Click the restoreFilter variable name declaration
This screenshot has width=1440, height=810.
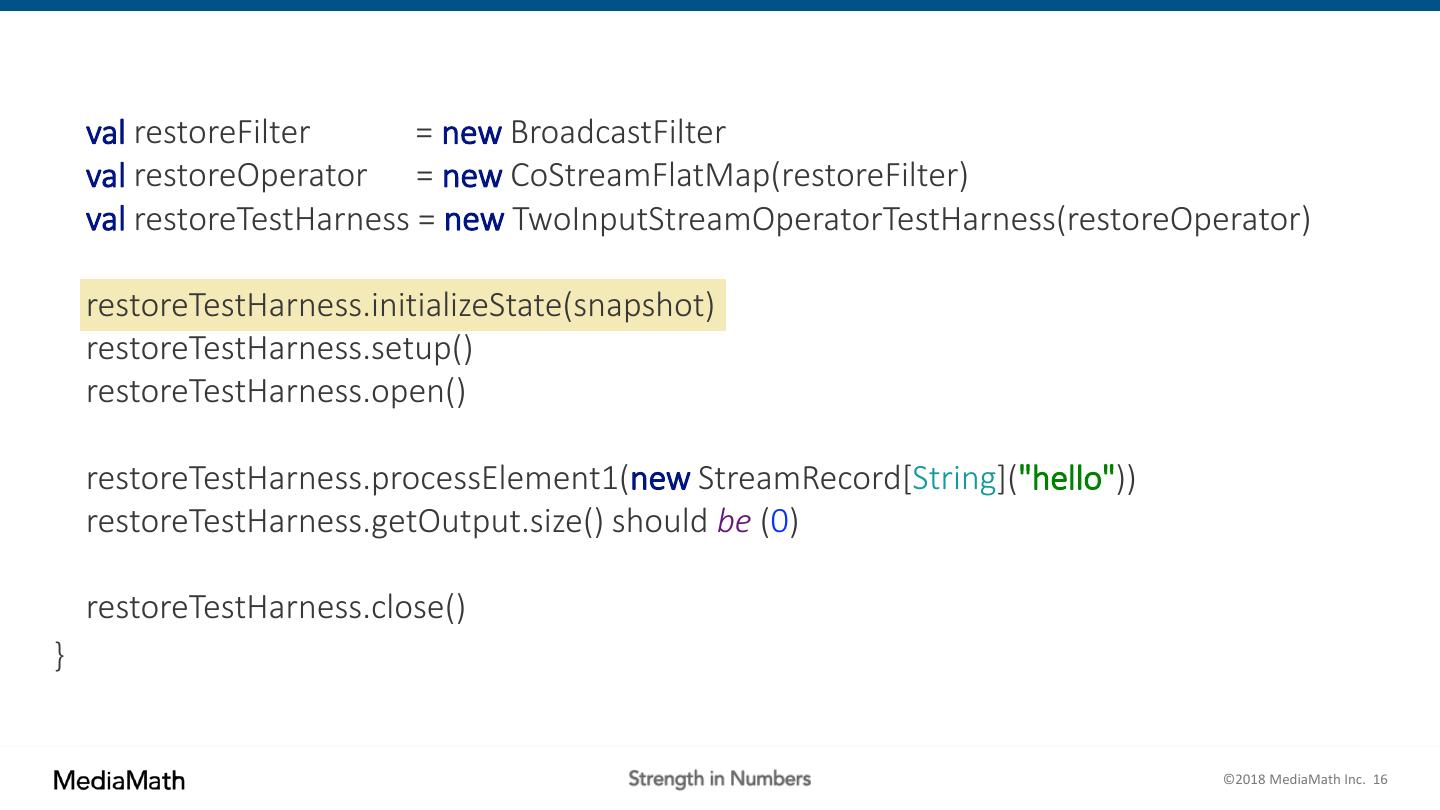(221, 132)
